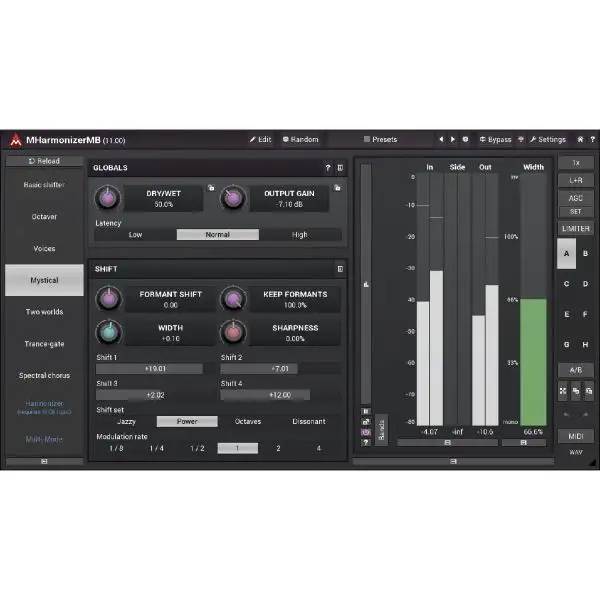This screenshot has height=600, width=600.
Task: Toggle the Bypass option
Action: [x=496, y=140]
